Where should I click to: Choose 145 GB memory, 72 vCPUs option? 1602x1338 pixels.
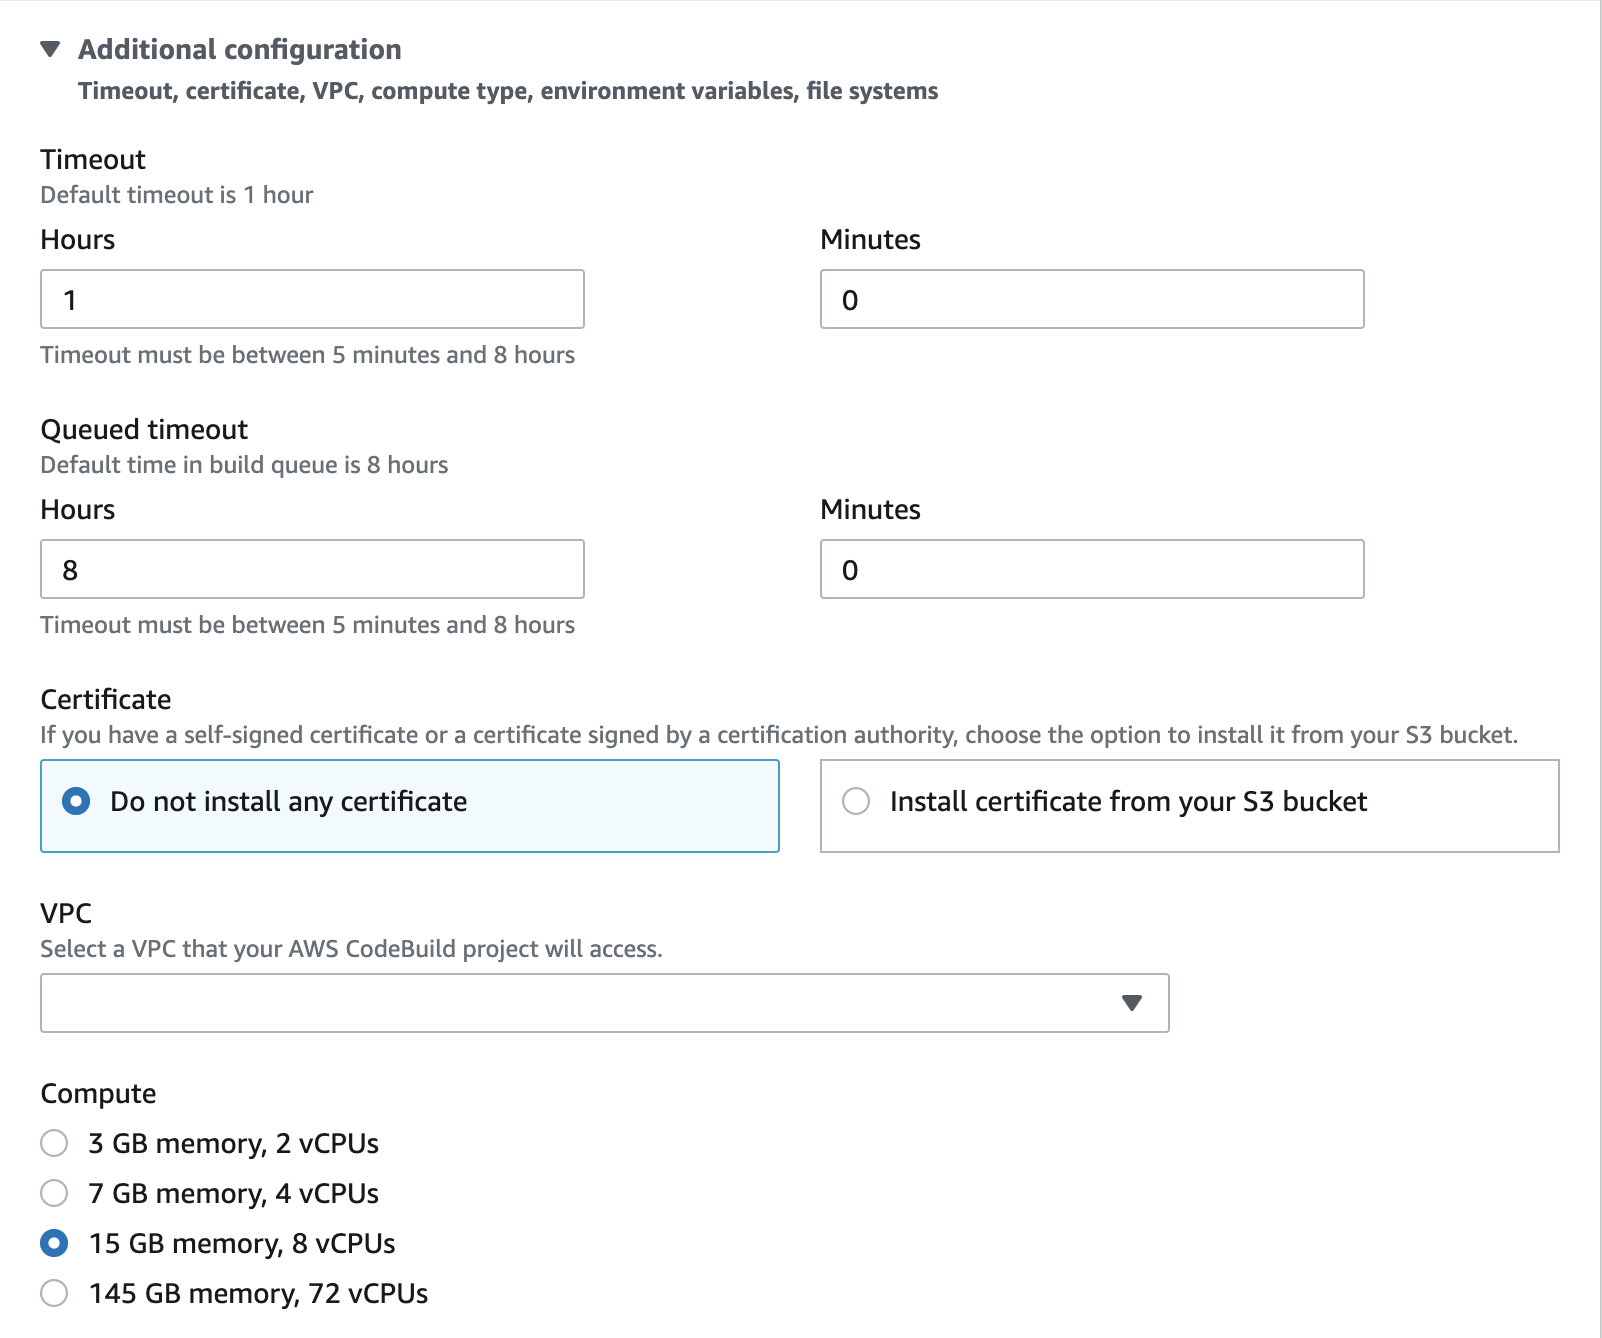tap(54, 1293)
